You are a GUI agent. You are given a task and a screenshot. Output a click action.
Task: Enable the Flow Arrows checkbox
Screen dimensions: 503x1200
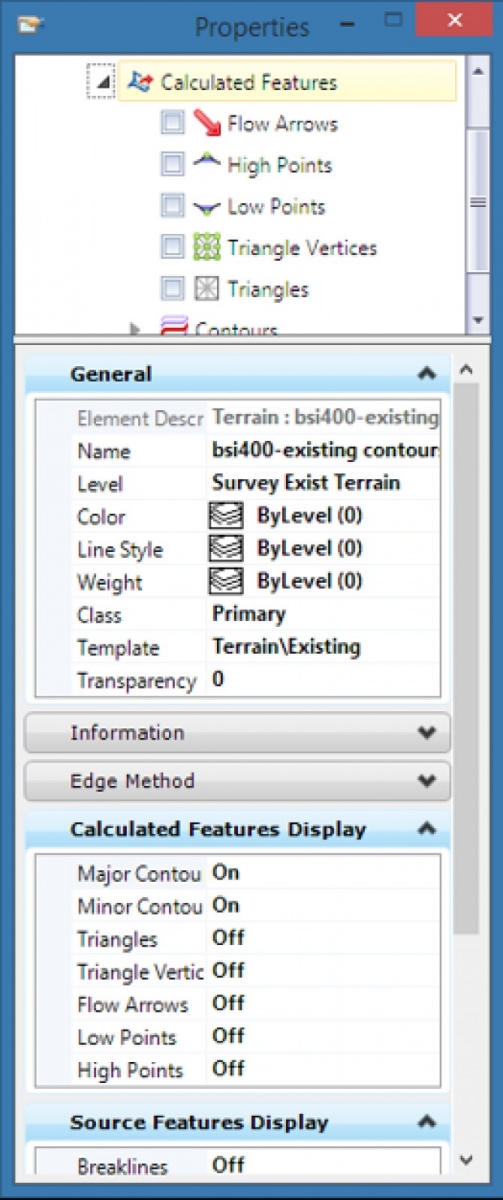[x=173, y=123]
